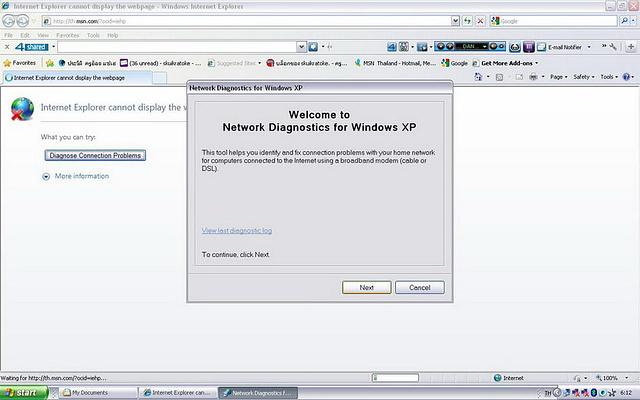Open the MSN Thailand - Hotmail favorite link
This screenshot has height=400, width=640.
(x=395, y=63)
